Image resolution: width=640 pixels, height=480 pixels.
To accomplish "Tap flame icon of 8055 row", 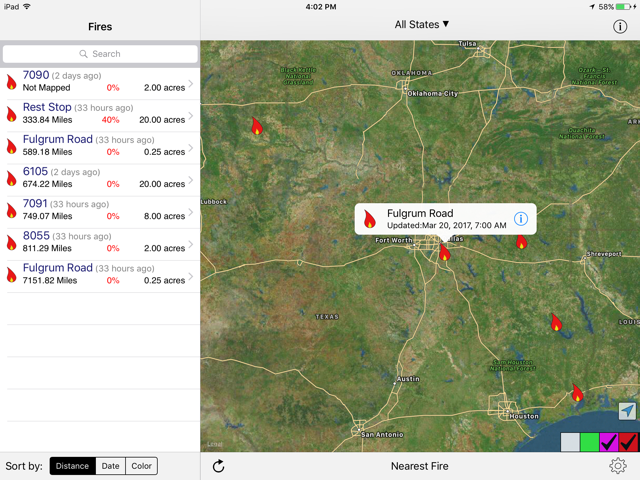I will [11, 242].
